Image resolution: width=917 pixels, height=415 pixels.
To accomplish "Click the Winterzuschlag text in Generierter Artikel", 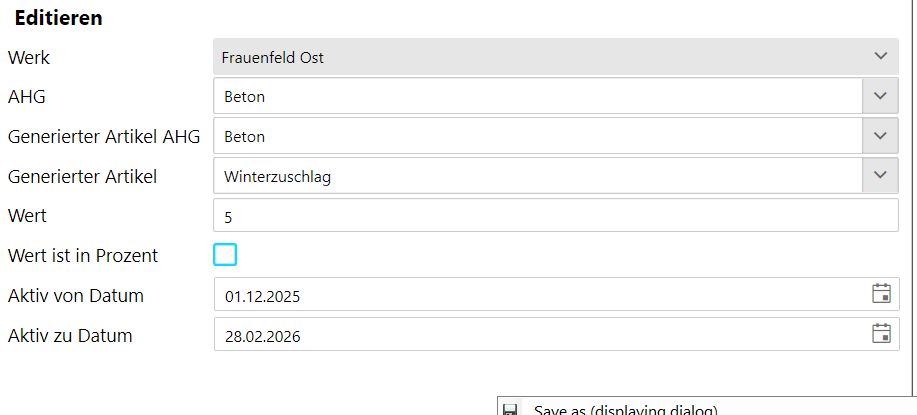I will [x=278, y=177].
